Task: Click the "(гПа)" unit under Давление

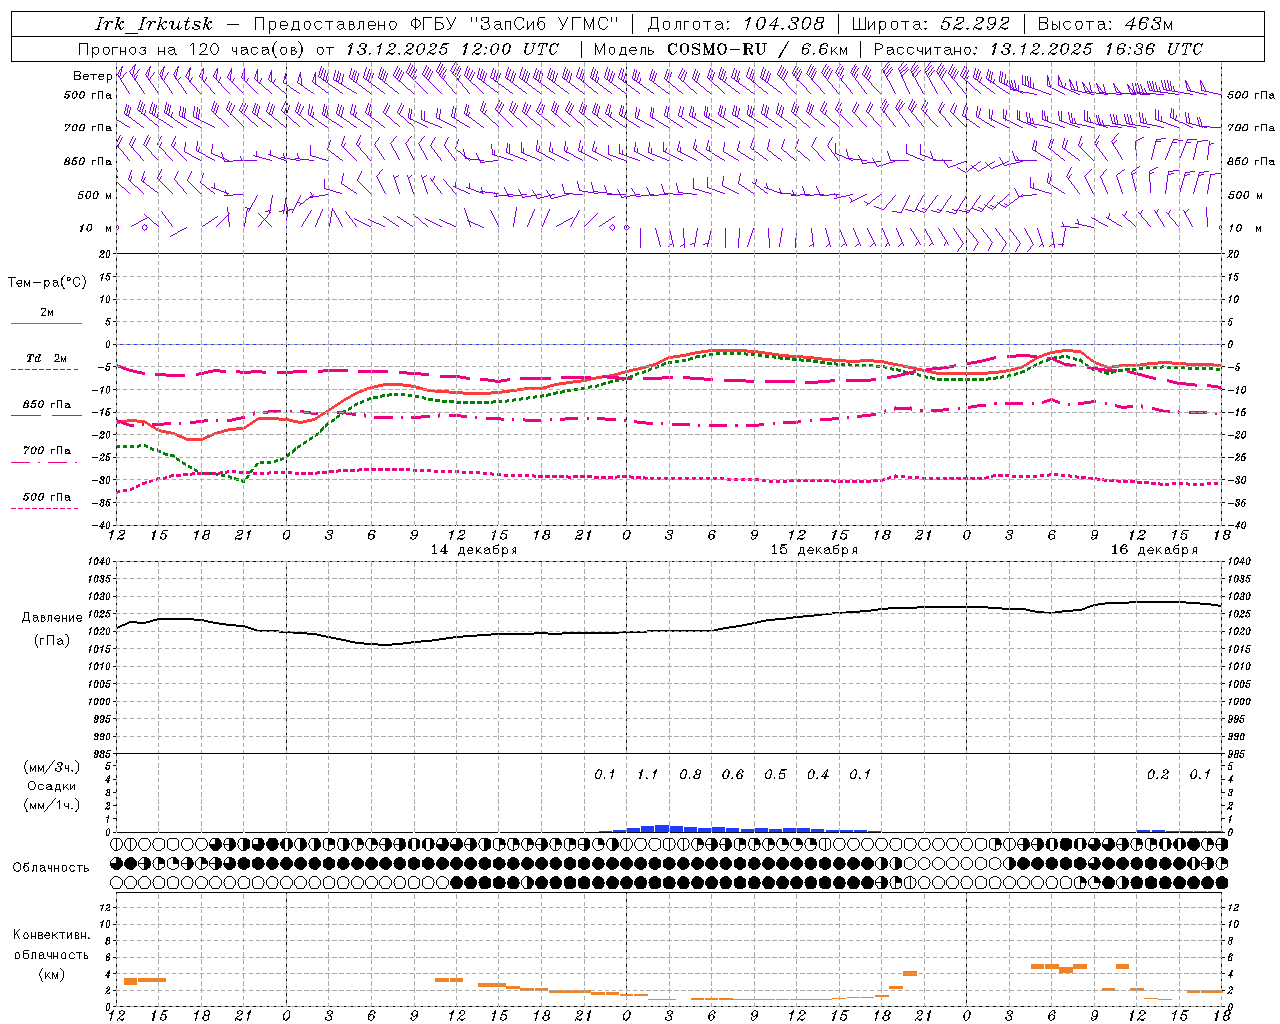Action: point(52,641)
